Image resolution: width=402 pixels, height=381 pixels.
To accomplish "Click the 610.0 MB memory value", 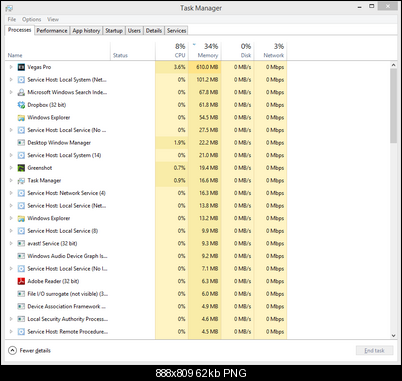I will pyautogui.click(x=207, y=67).
